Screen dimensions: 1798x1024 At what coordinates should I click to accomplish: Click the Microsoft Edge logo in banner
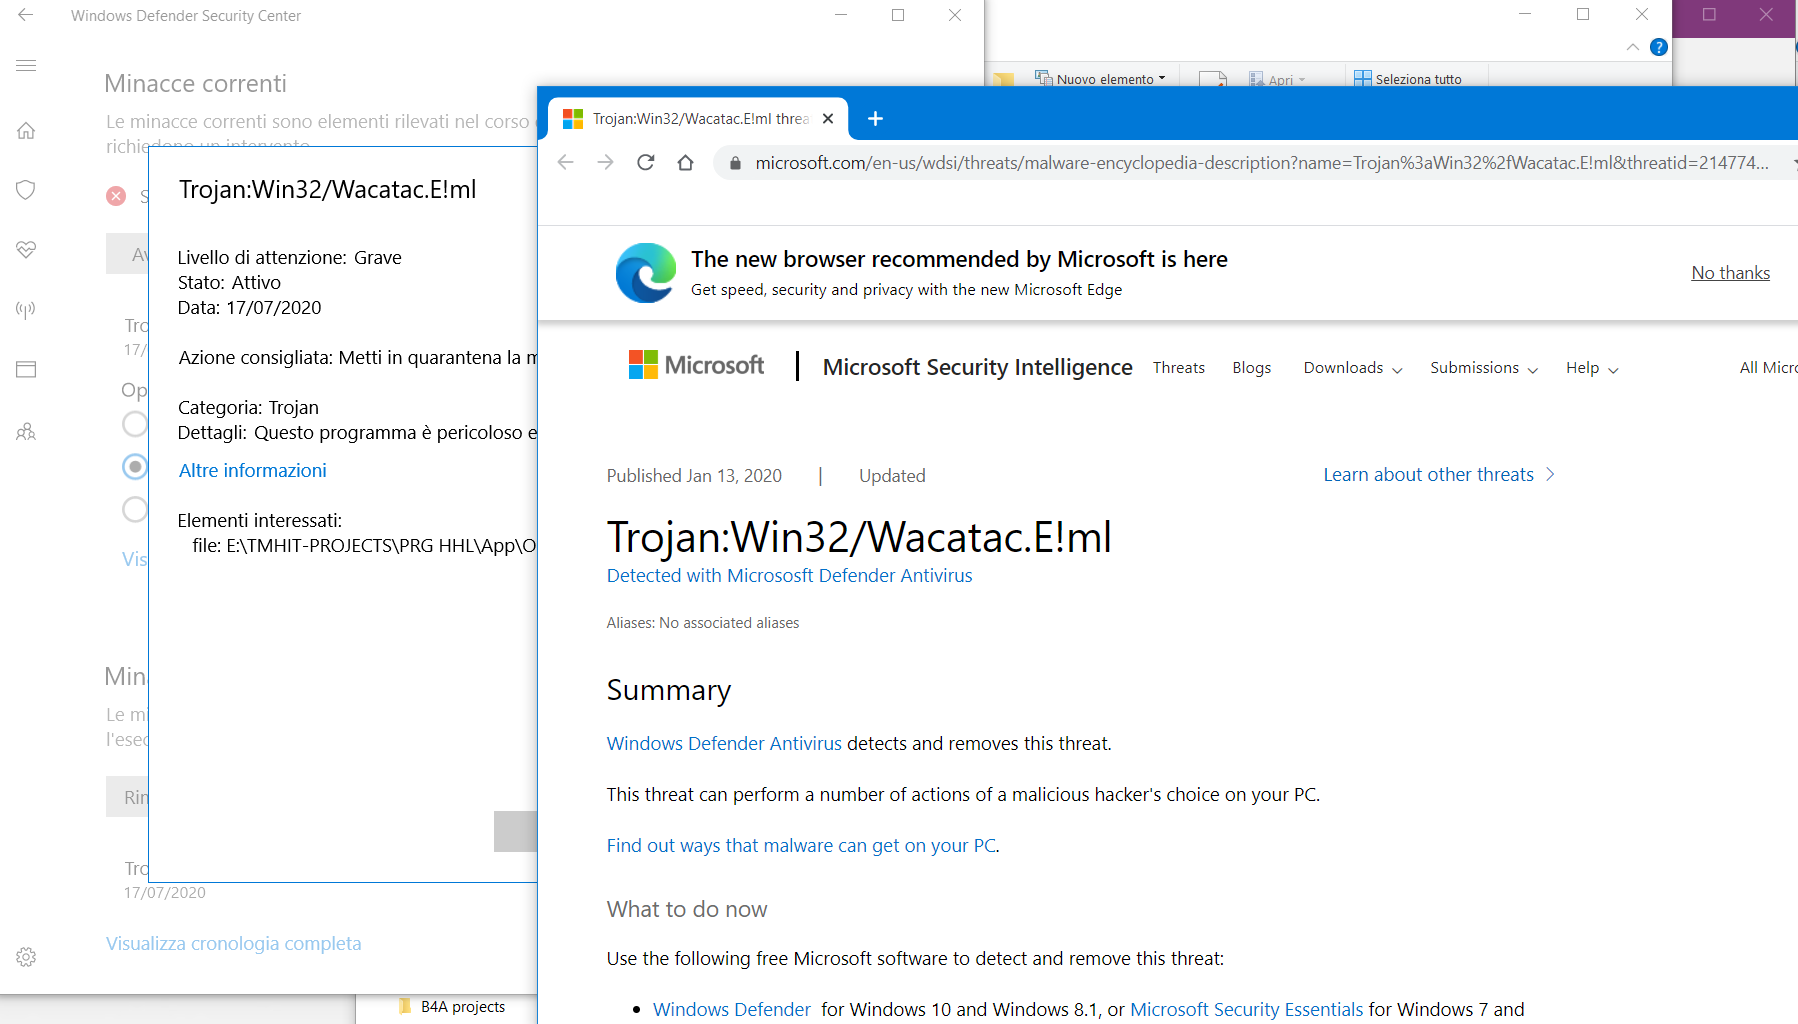click(x=646, y=273)
